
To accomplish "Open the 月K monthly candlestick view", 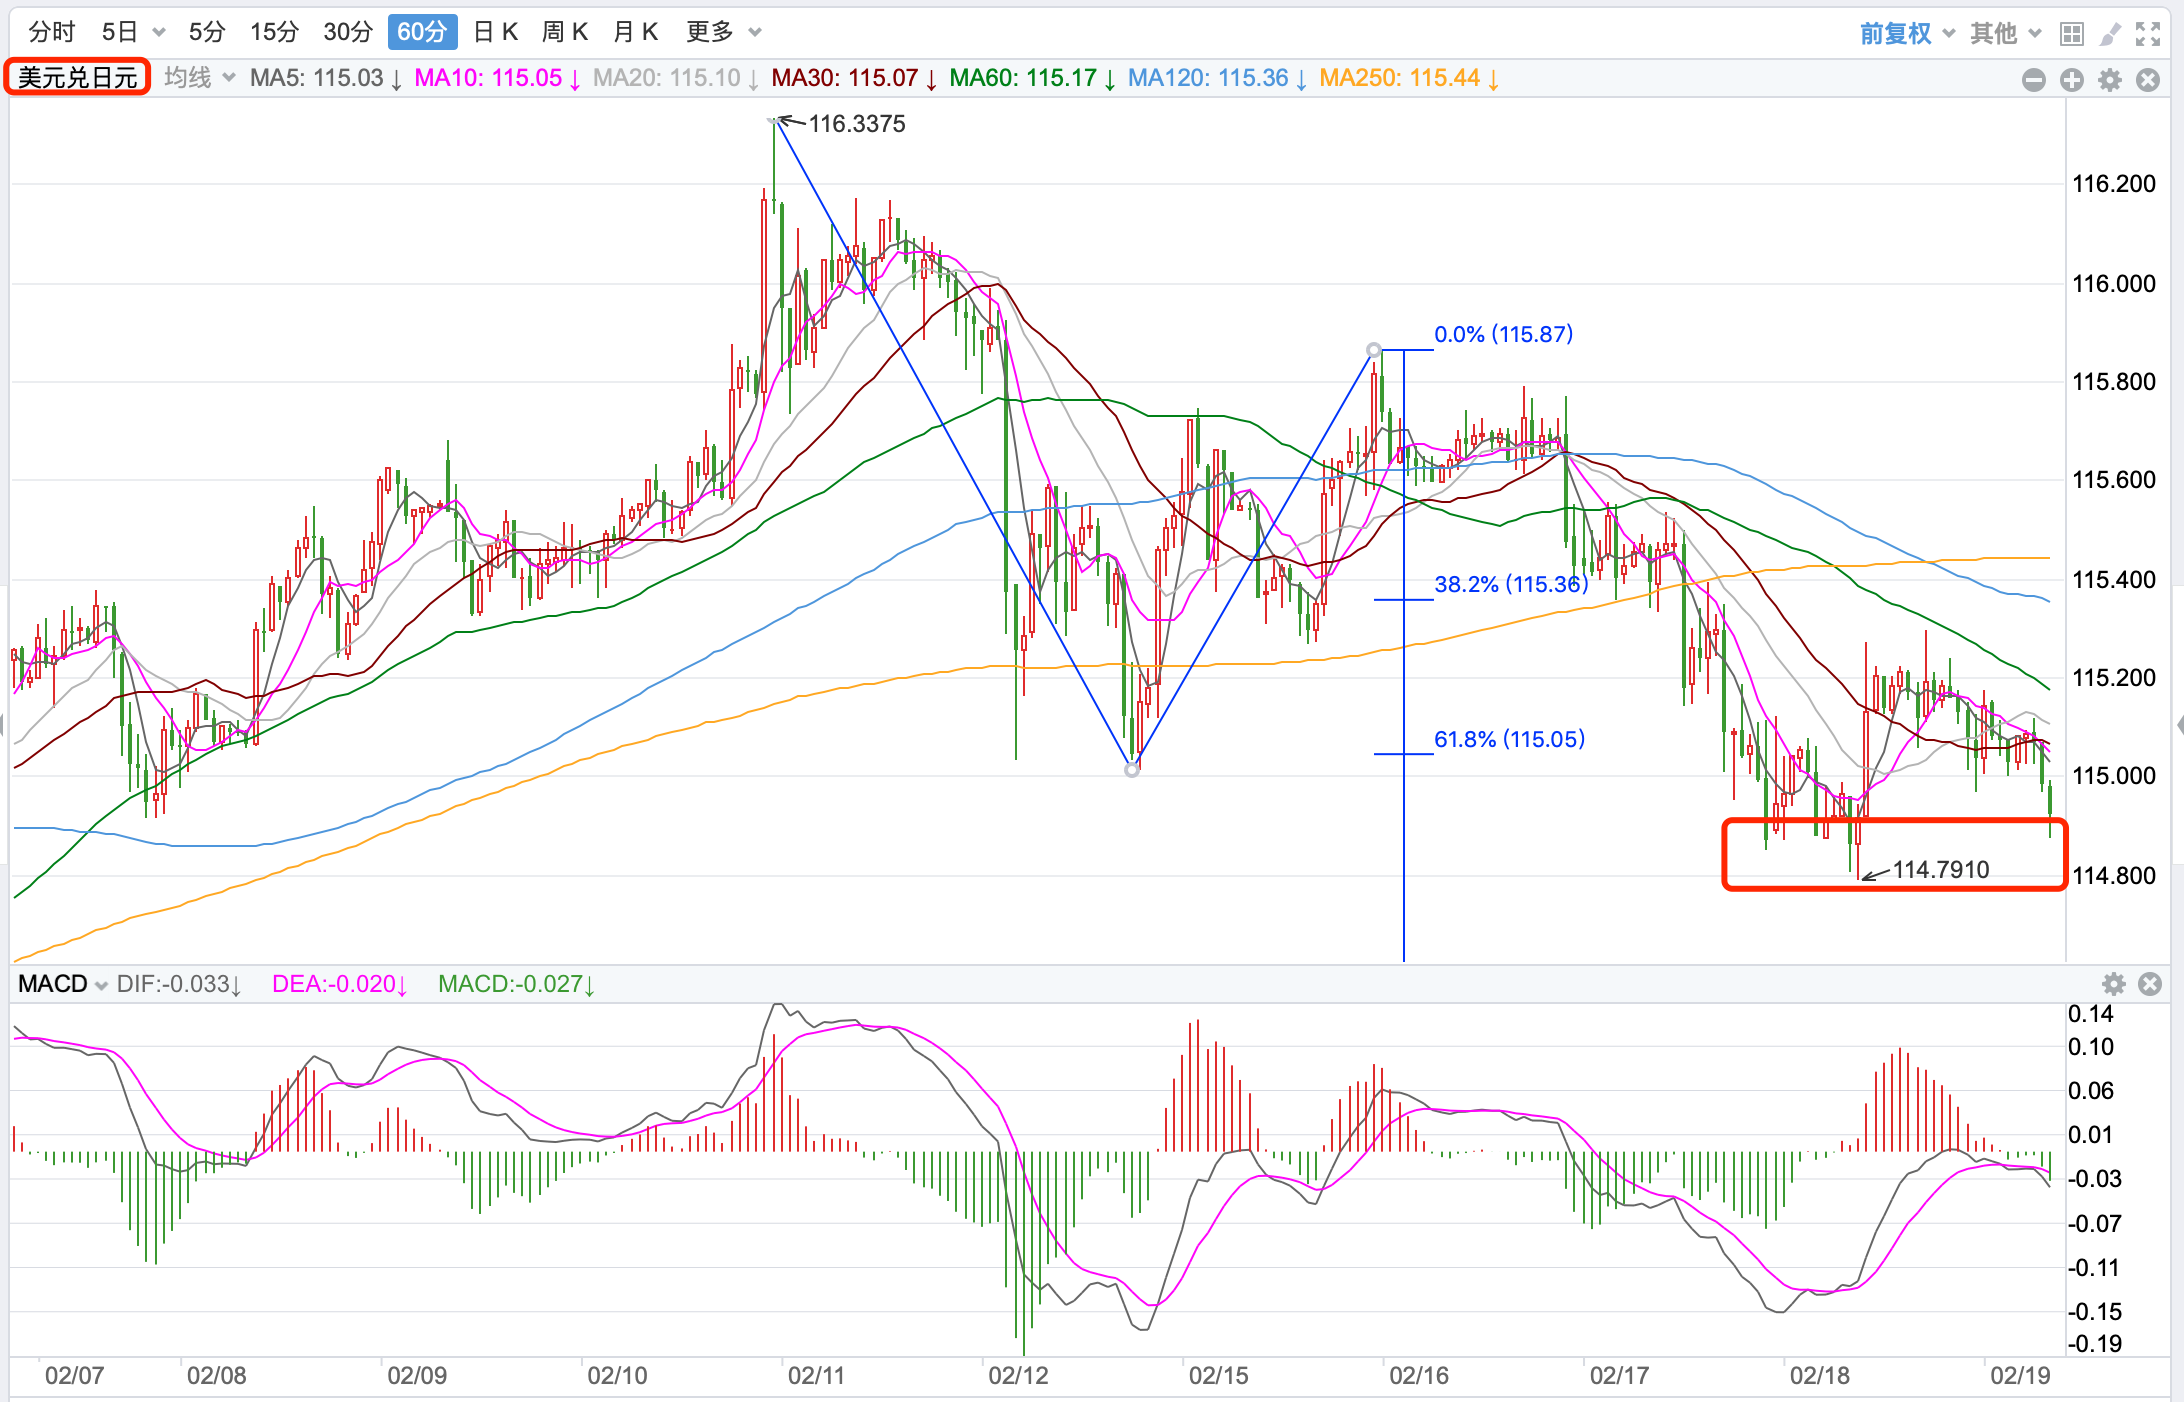I will [x=636, y=33].
